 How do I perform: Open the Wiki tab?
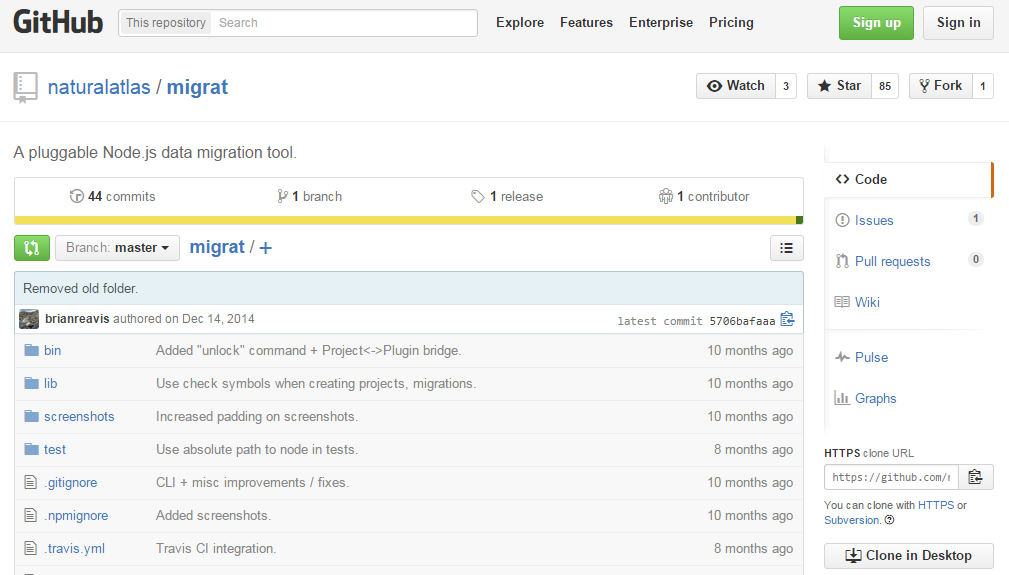click(908, 302)
